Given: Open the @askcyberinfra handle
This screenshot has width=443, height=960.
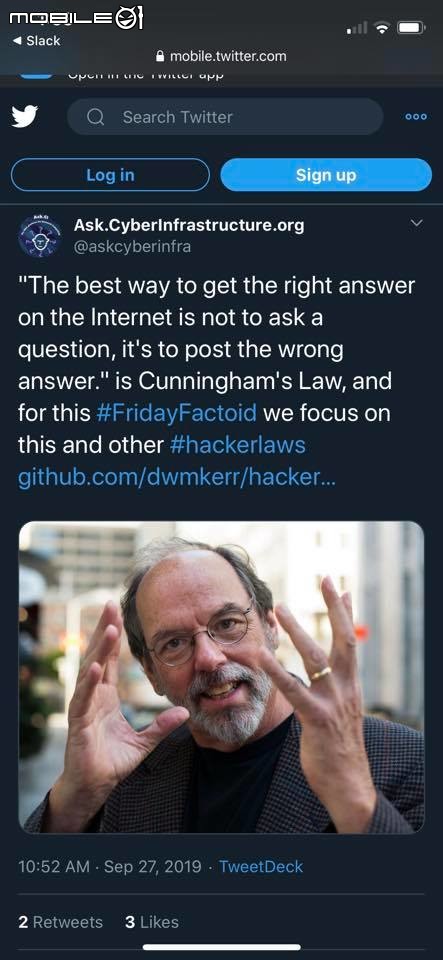Looking at the screenshot, I should (132, 247).
